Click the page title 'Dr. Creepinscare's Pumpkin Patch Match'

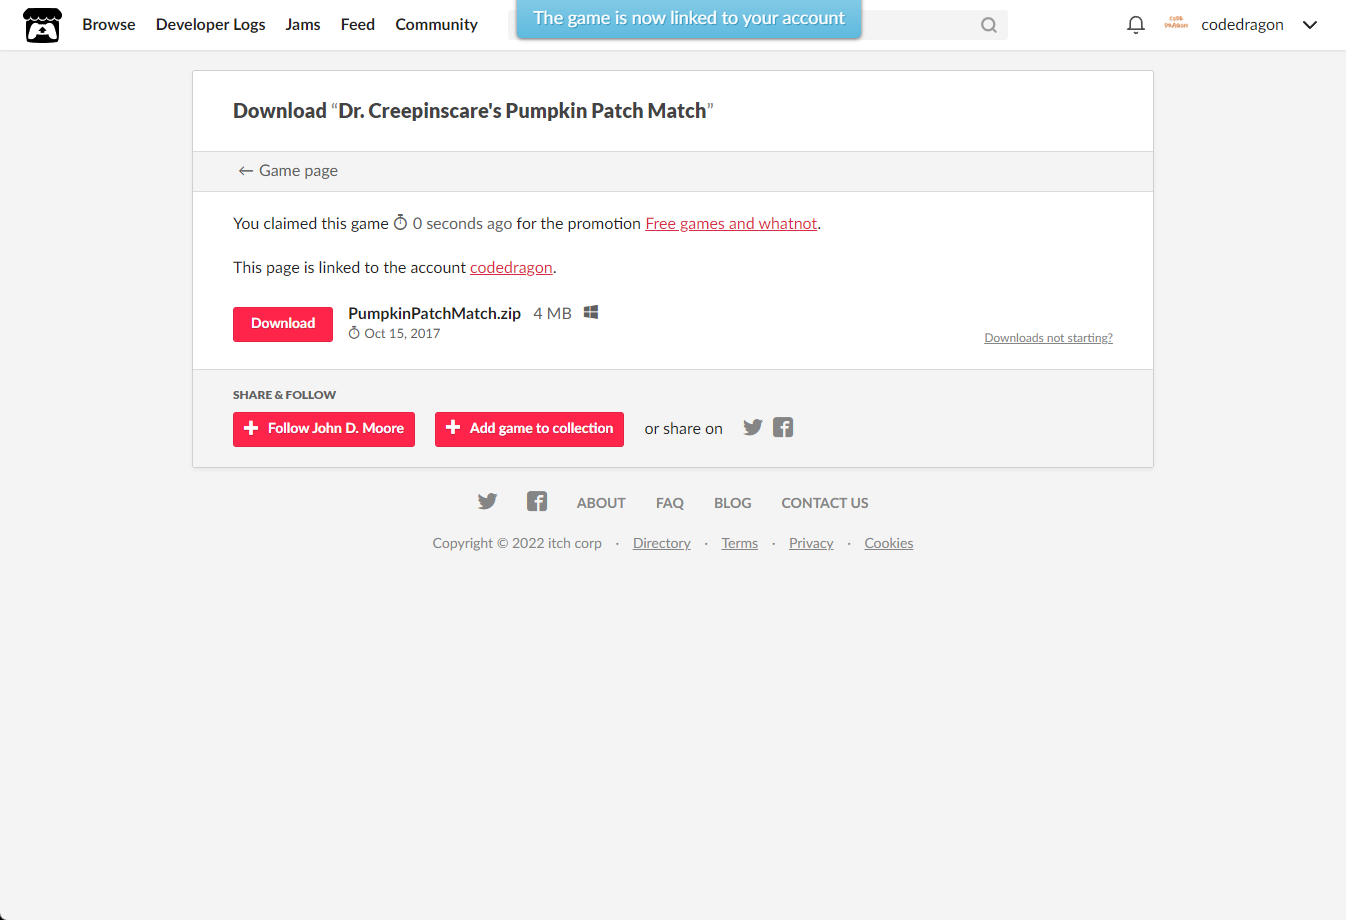(x=522, y=111)
